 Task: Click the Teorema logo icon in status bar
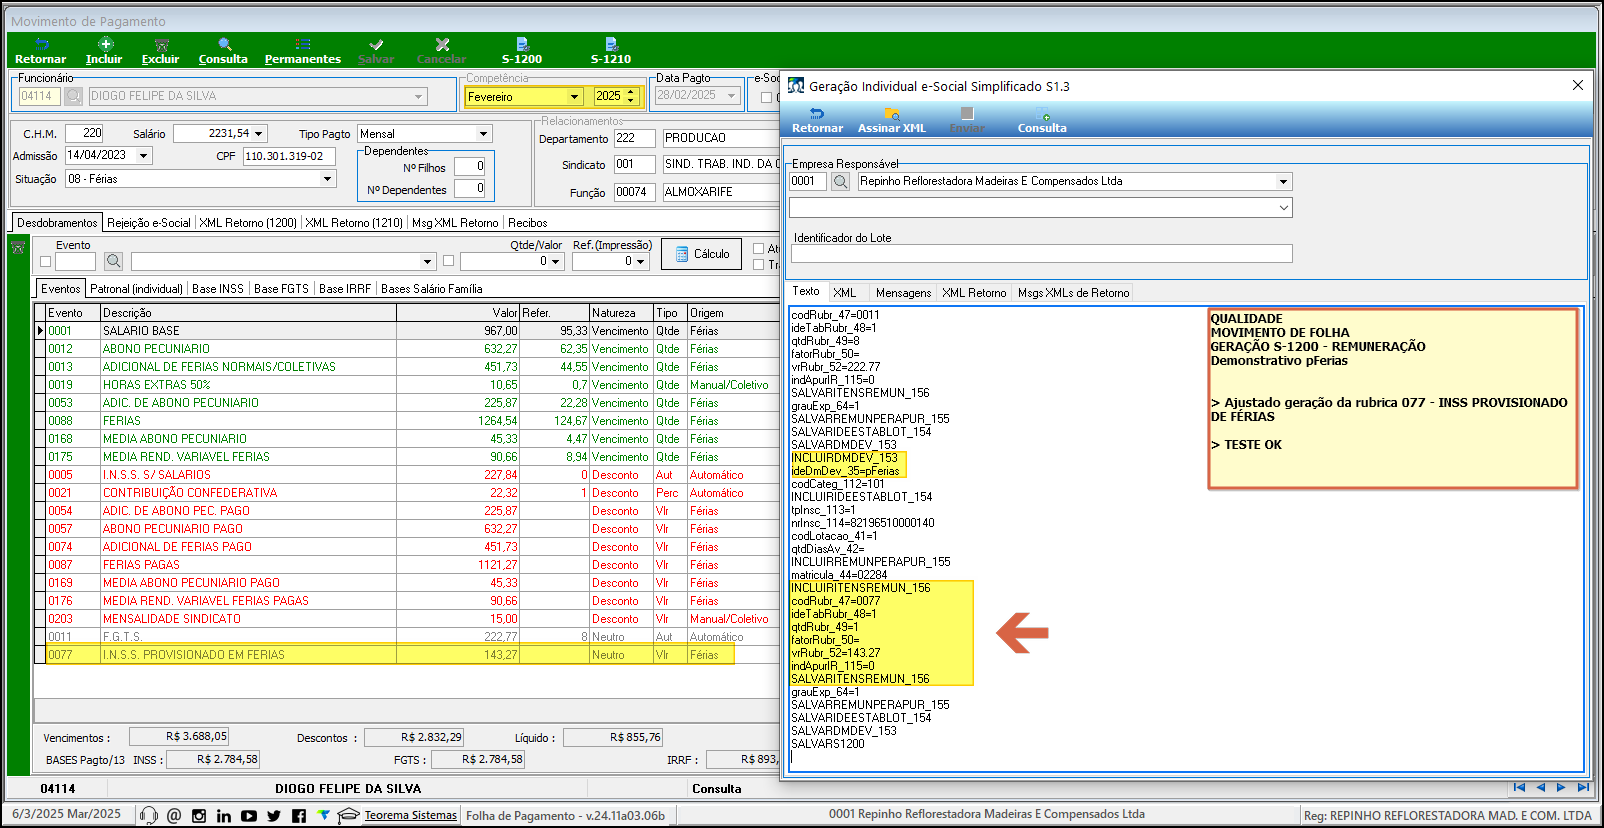(323, 815)
